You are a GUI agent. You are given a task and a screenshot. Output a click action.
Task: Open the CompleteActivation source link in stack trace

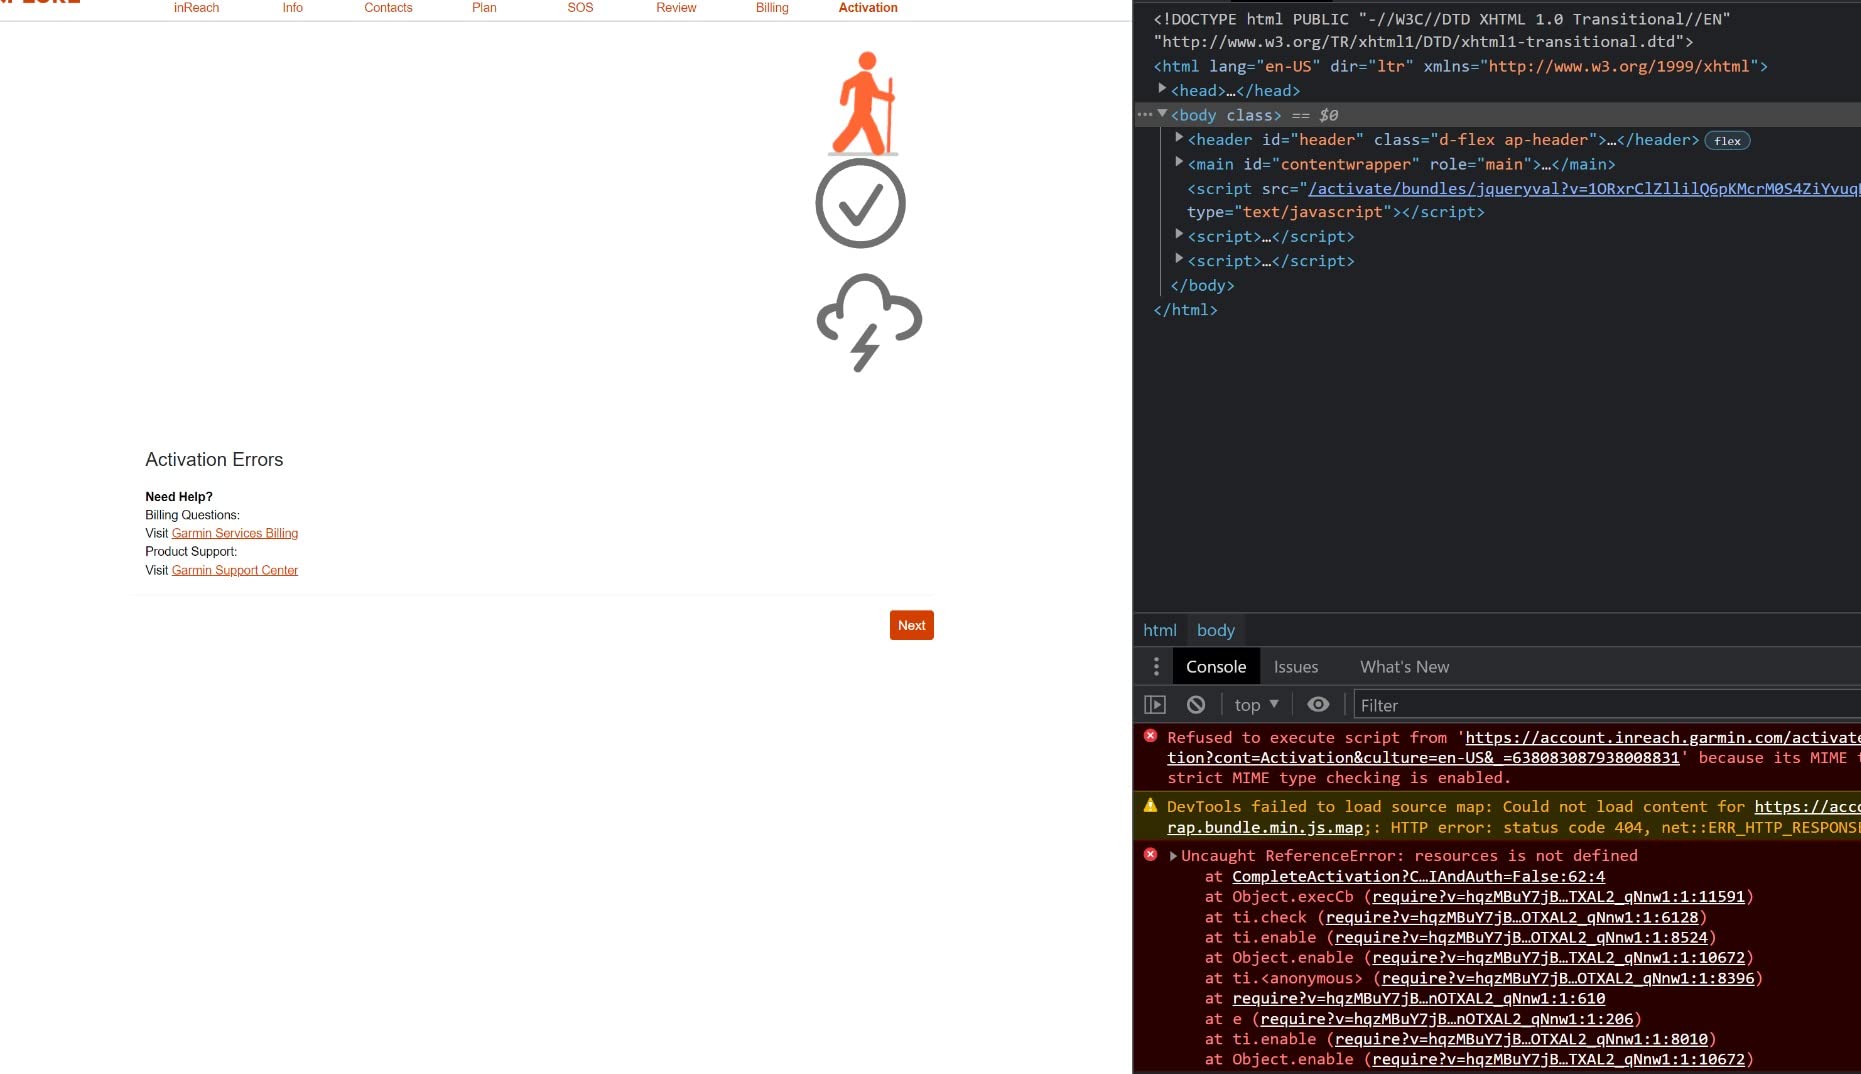1418,876
